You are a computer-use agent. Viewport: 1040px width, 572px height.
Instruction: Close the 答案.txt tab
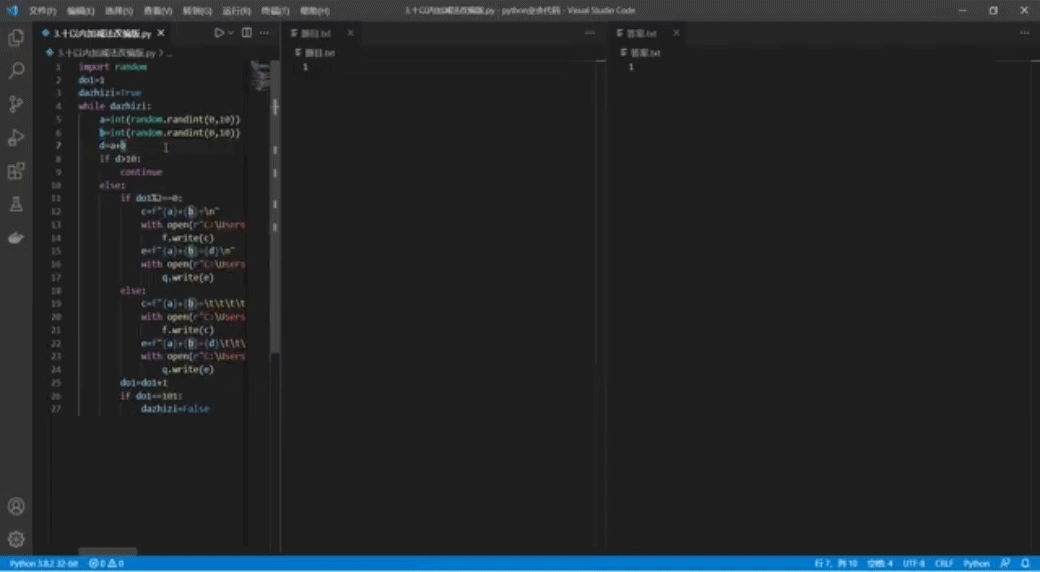click(x=676, y=33)
